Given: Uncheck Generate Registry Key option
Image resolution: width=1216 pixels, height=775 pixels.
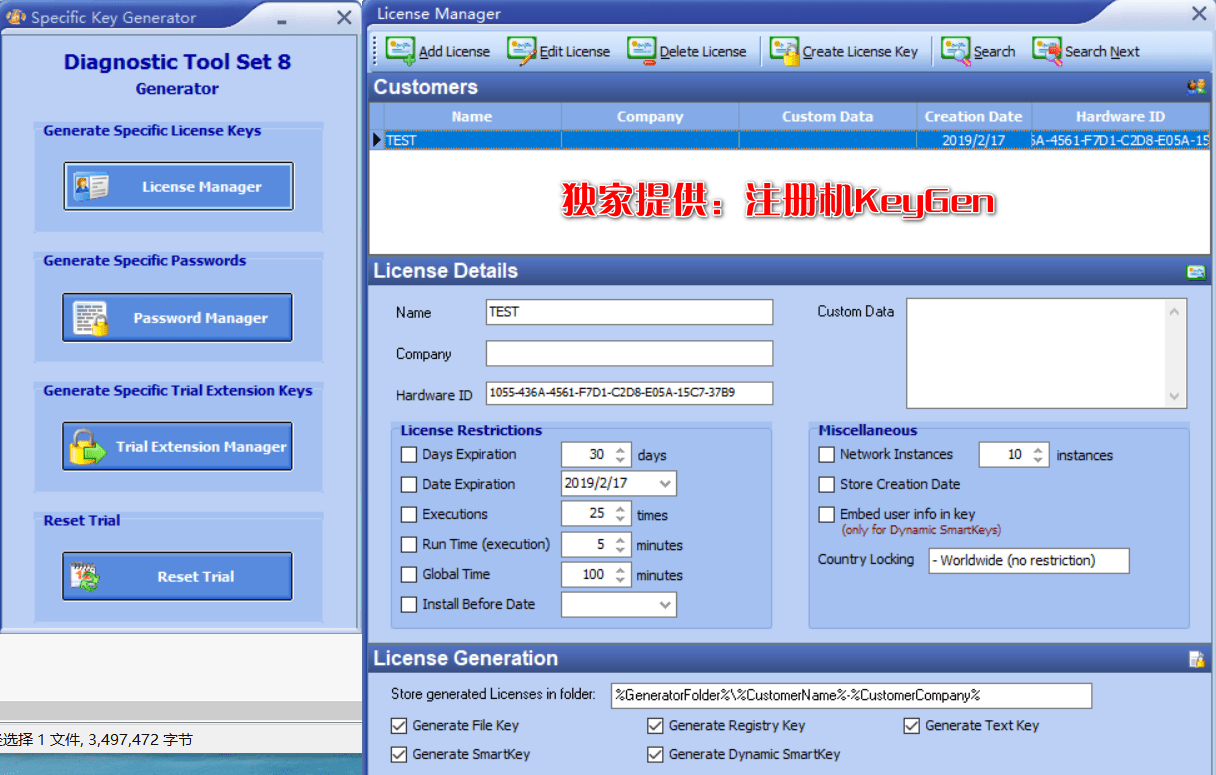Looking at the screenshot, I should click(x=656, y=726).
